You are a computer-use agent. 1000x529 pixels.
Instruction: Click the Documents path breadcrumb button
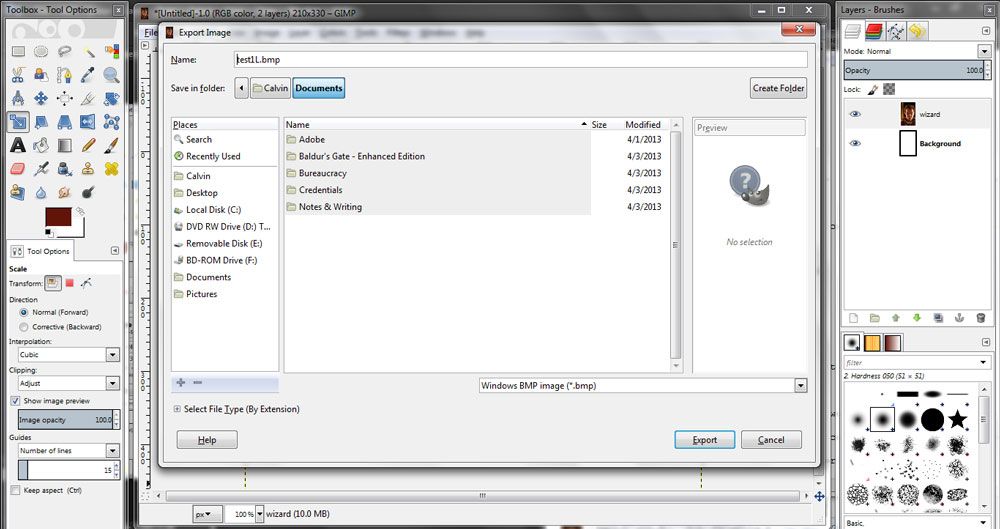319,88
